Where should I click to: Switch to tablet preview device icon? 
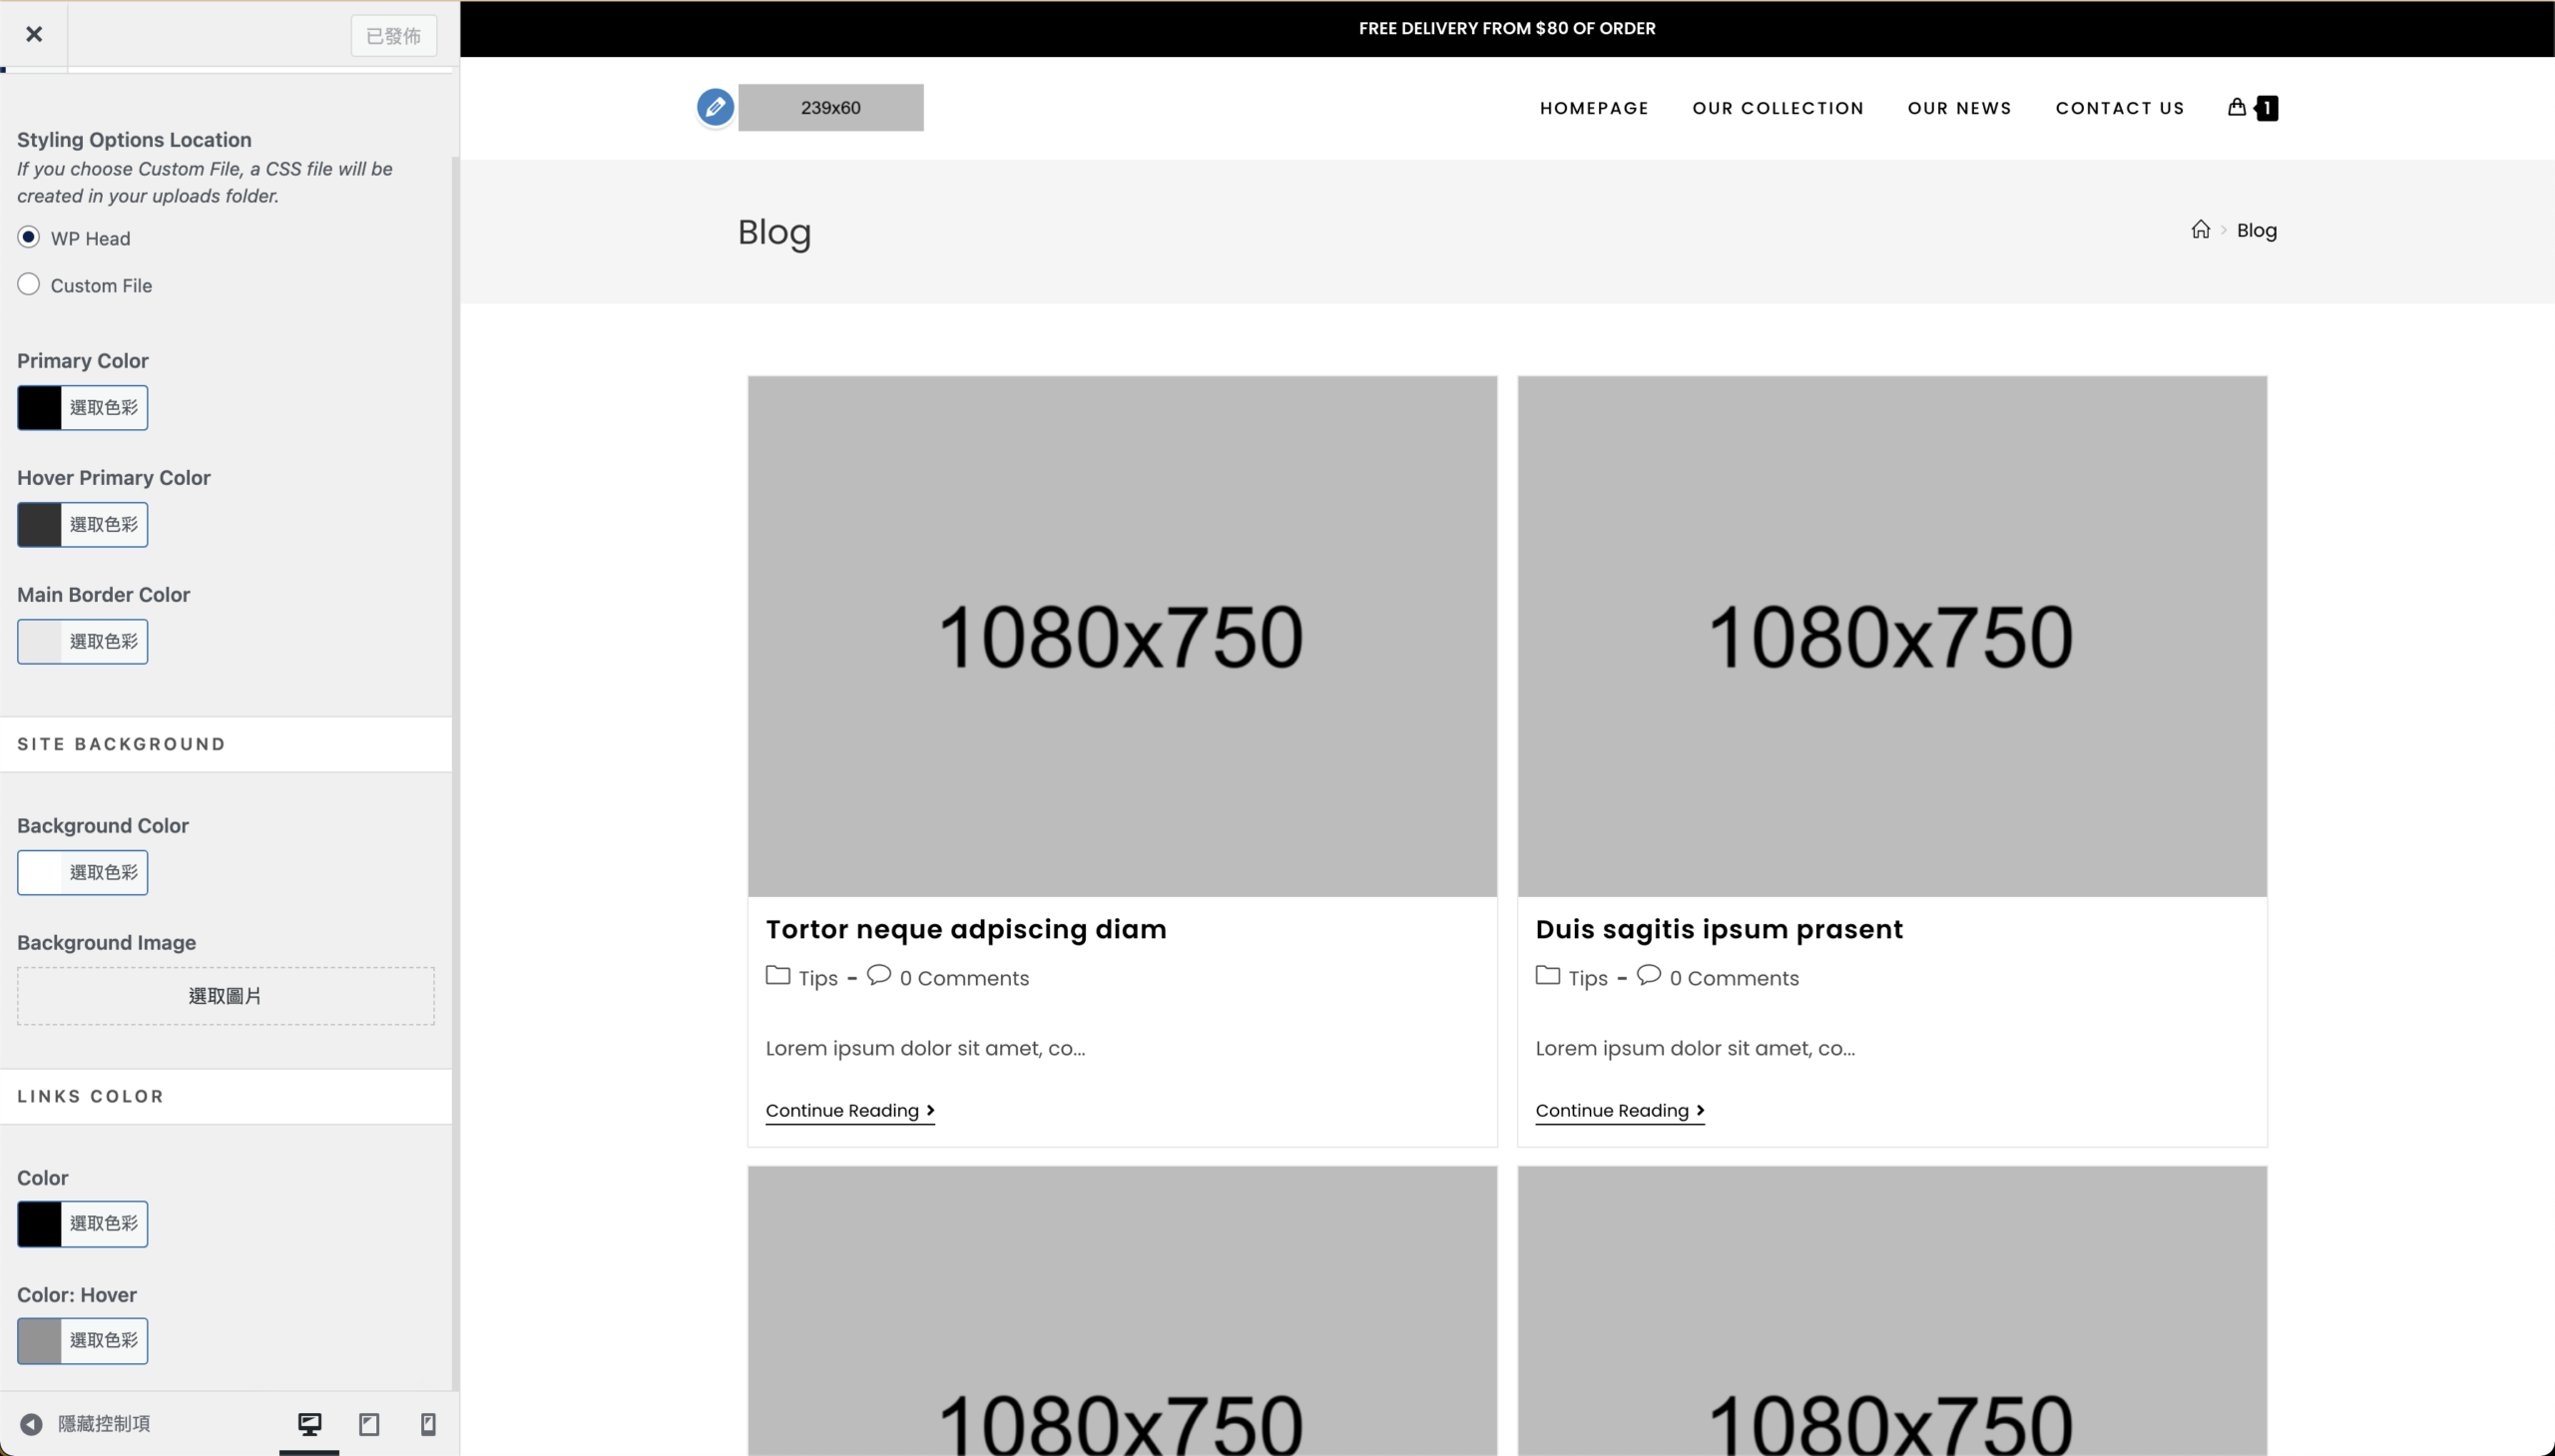pos(369,1423)
